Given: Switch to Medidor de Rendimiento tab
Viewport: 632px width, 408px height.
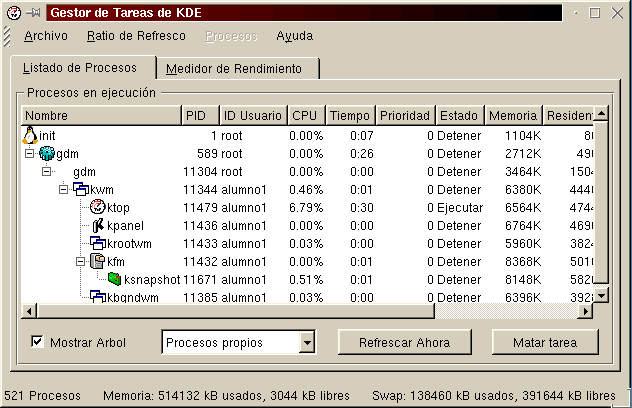Looking at the screenshot, I should pos(238,69).
